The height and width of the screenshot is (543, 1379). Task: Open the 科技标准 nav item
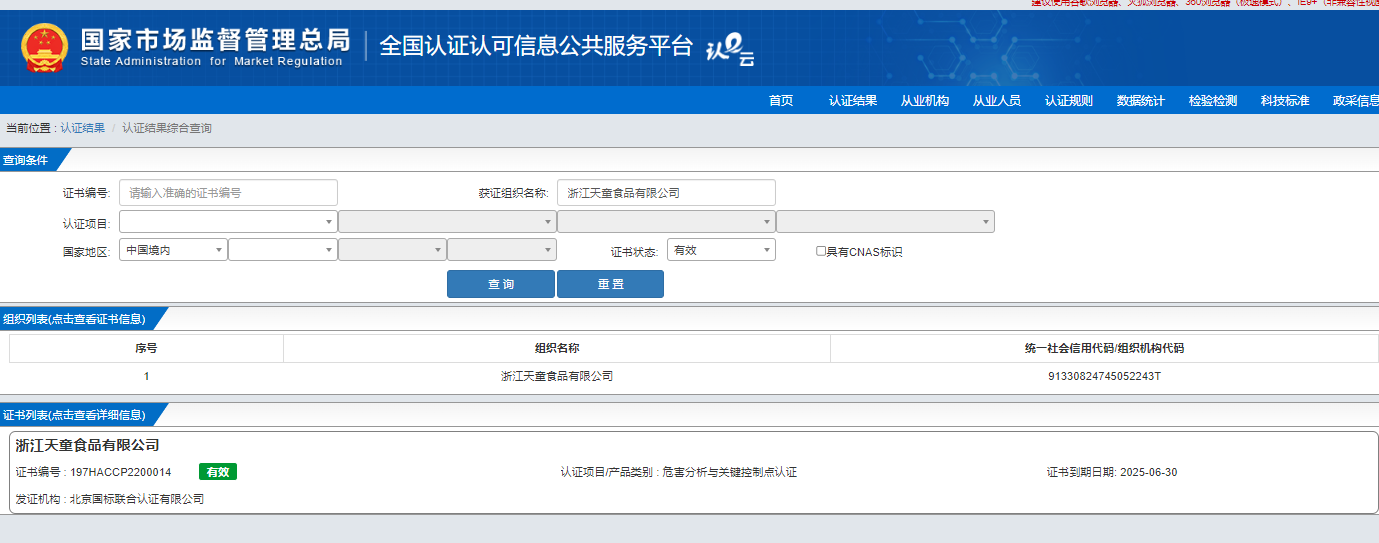click(x=1285, y=101)
